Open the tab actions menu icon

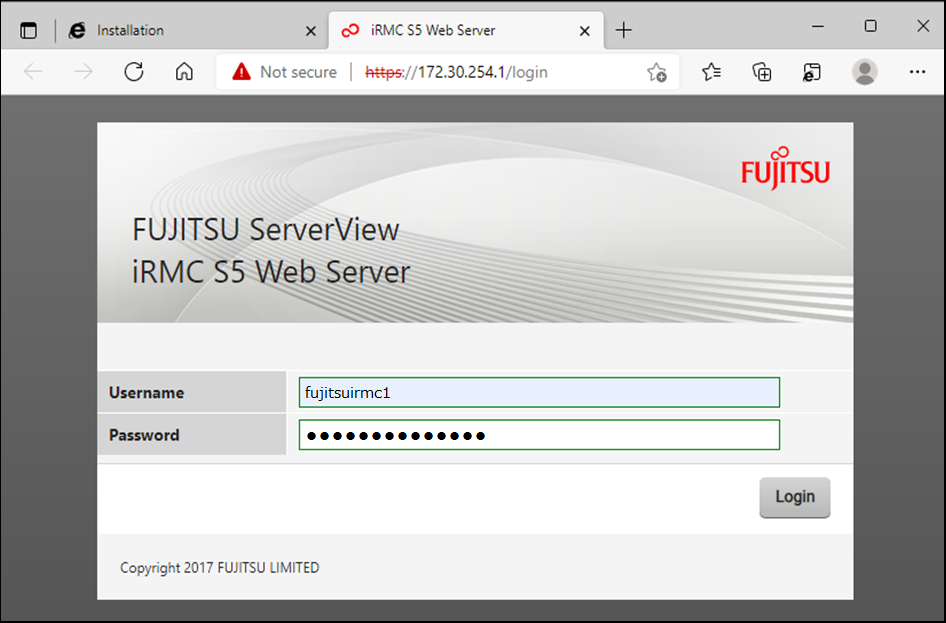(28, 30)
